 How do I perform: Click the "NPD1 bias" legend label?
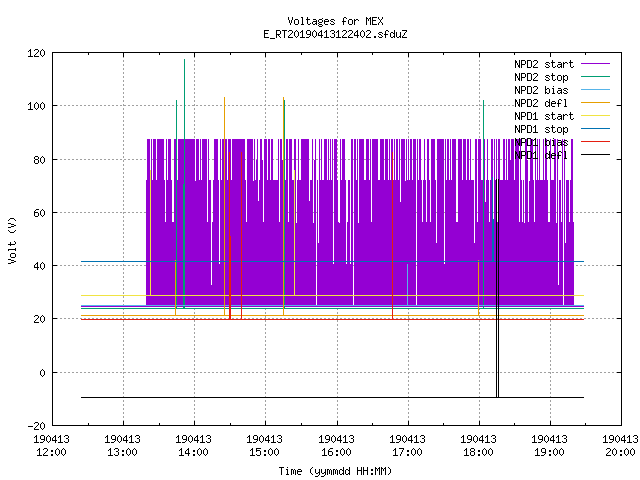tap(541, 142)
